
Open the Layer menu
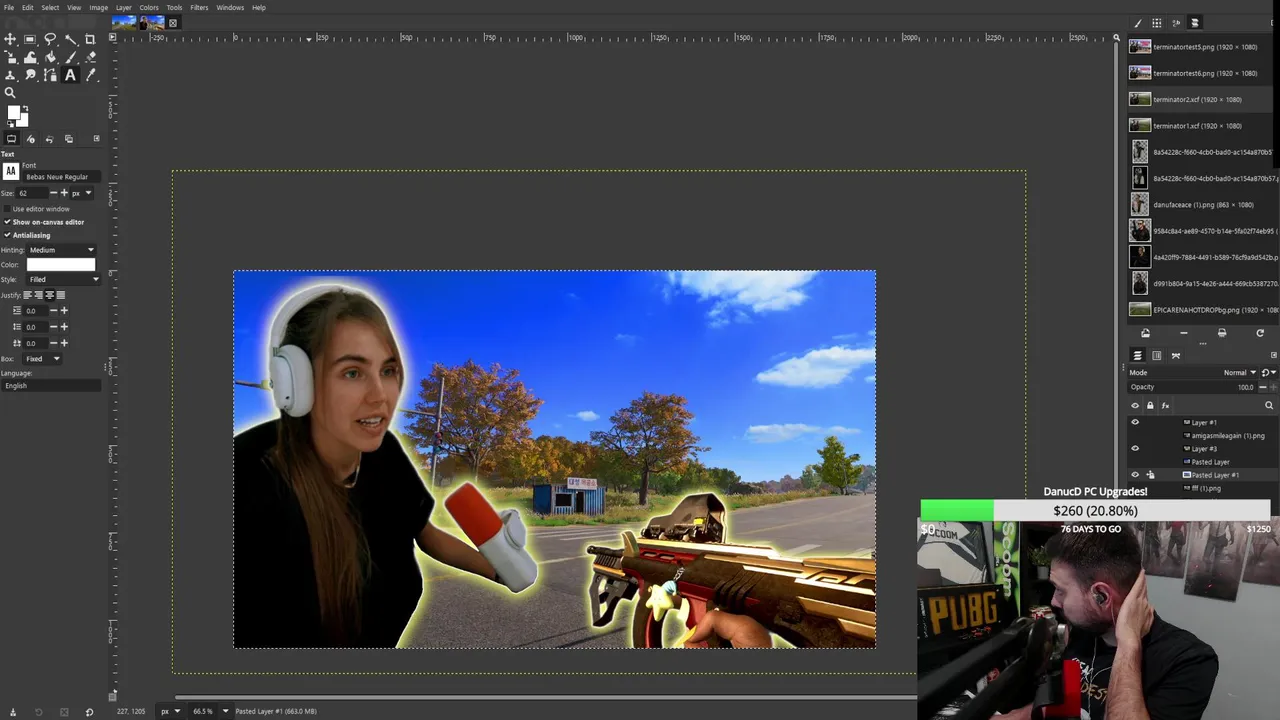point(123,7)
